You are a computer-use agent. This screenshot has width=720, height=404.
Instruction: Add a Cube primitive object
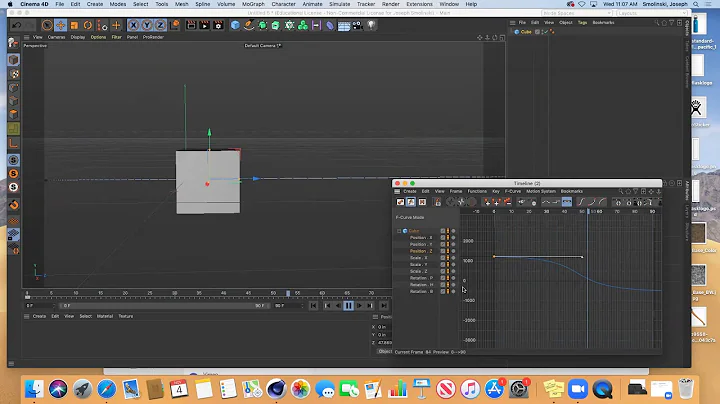(235, 25)
